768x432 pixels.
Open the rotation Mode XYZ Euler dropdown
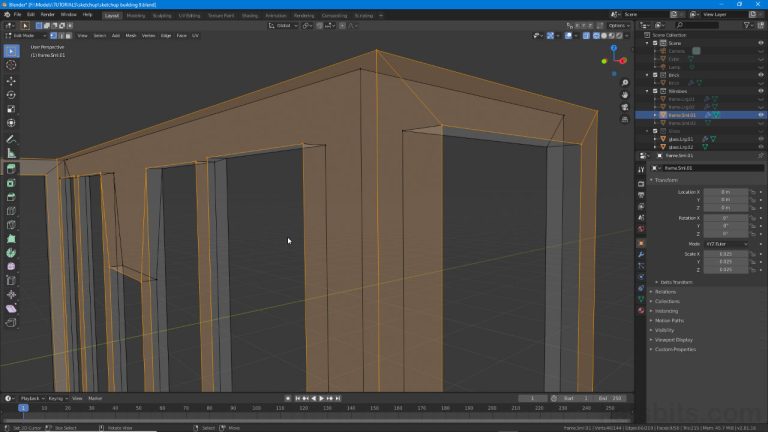726,244
